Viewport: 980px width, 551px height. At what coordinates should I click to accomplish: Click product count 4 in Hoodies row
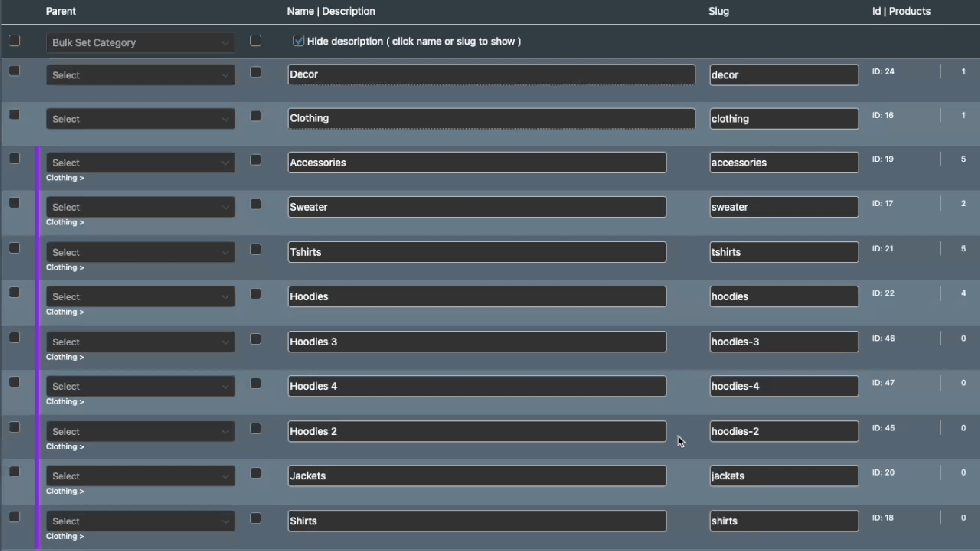[963, 293]
